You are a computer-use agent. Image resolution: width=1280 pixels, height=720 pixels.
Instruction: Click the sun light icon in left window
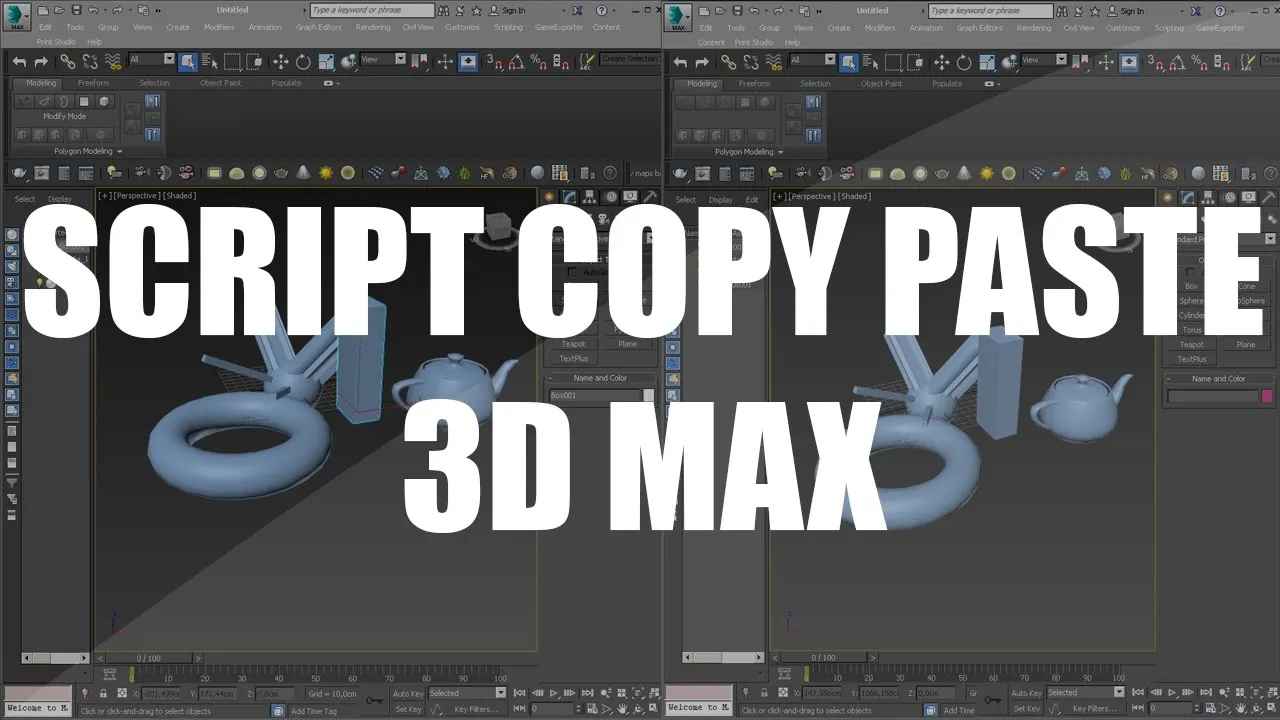point(326,173)
